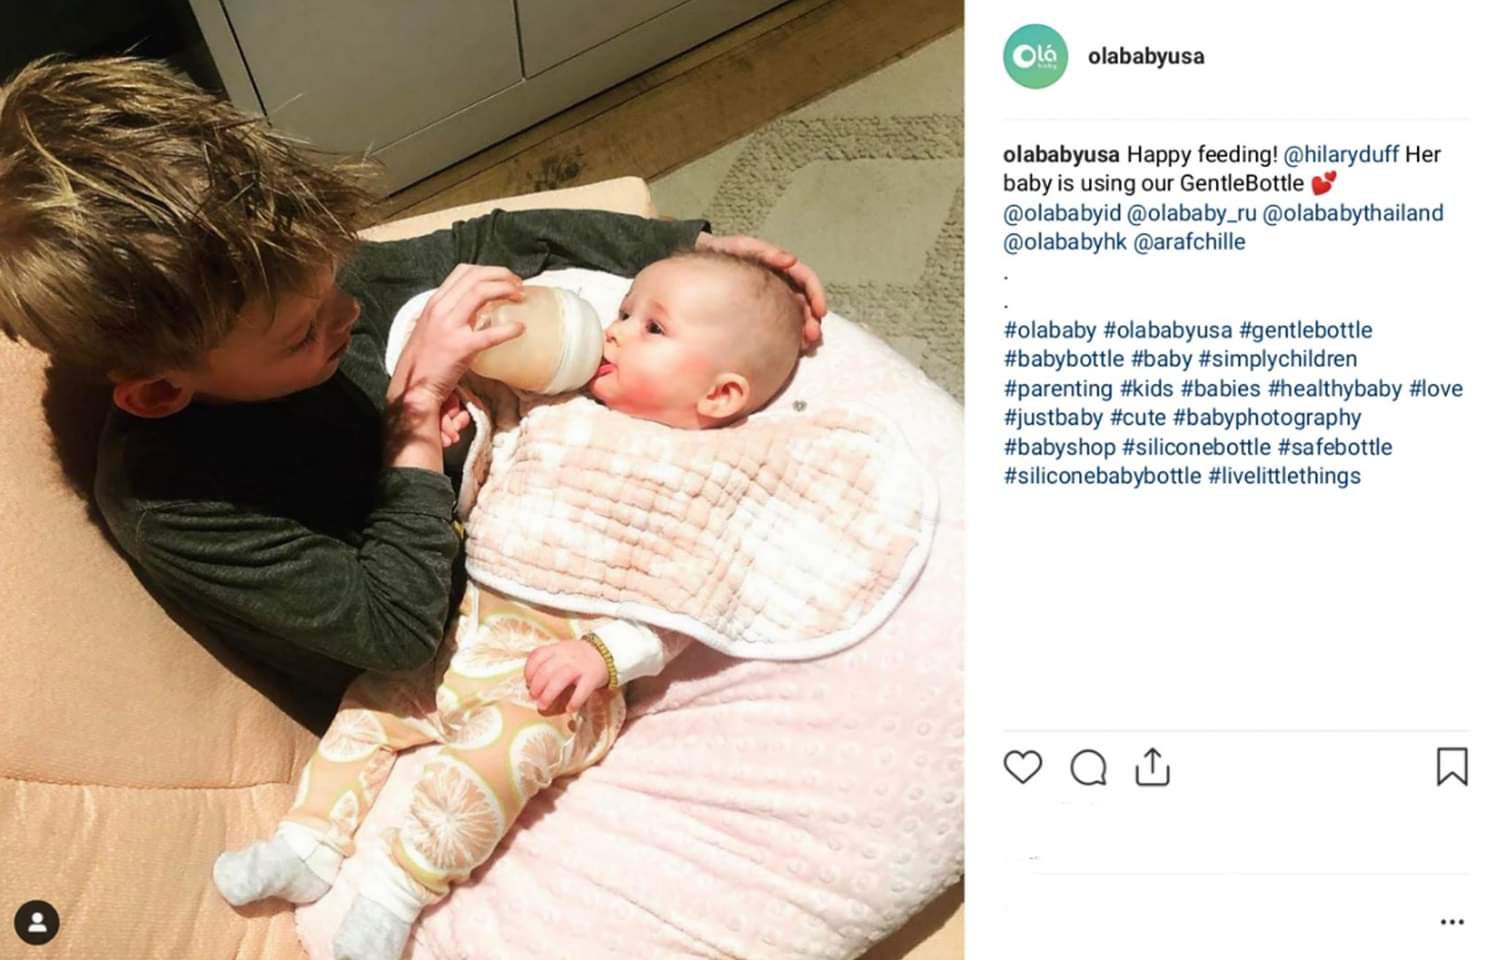The width and height of the screenshot is (1500, 960).
Task: Select the olababyusa name in the caption
Action: (x=1061, y=155)
